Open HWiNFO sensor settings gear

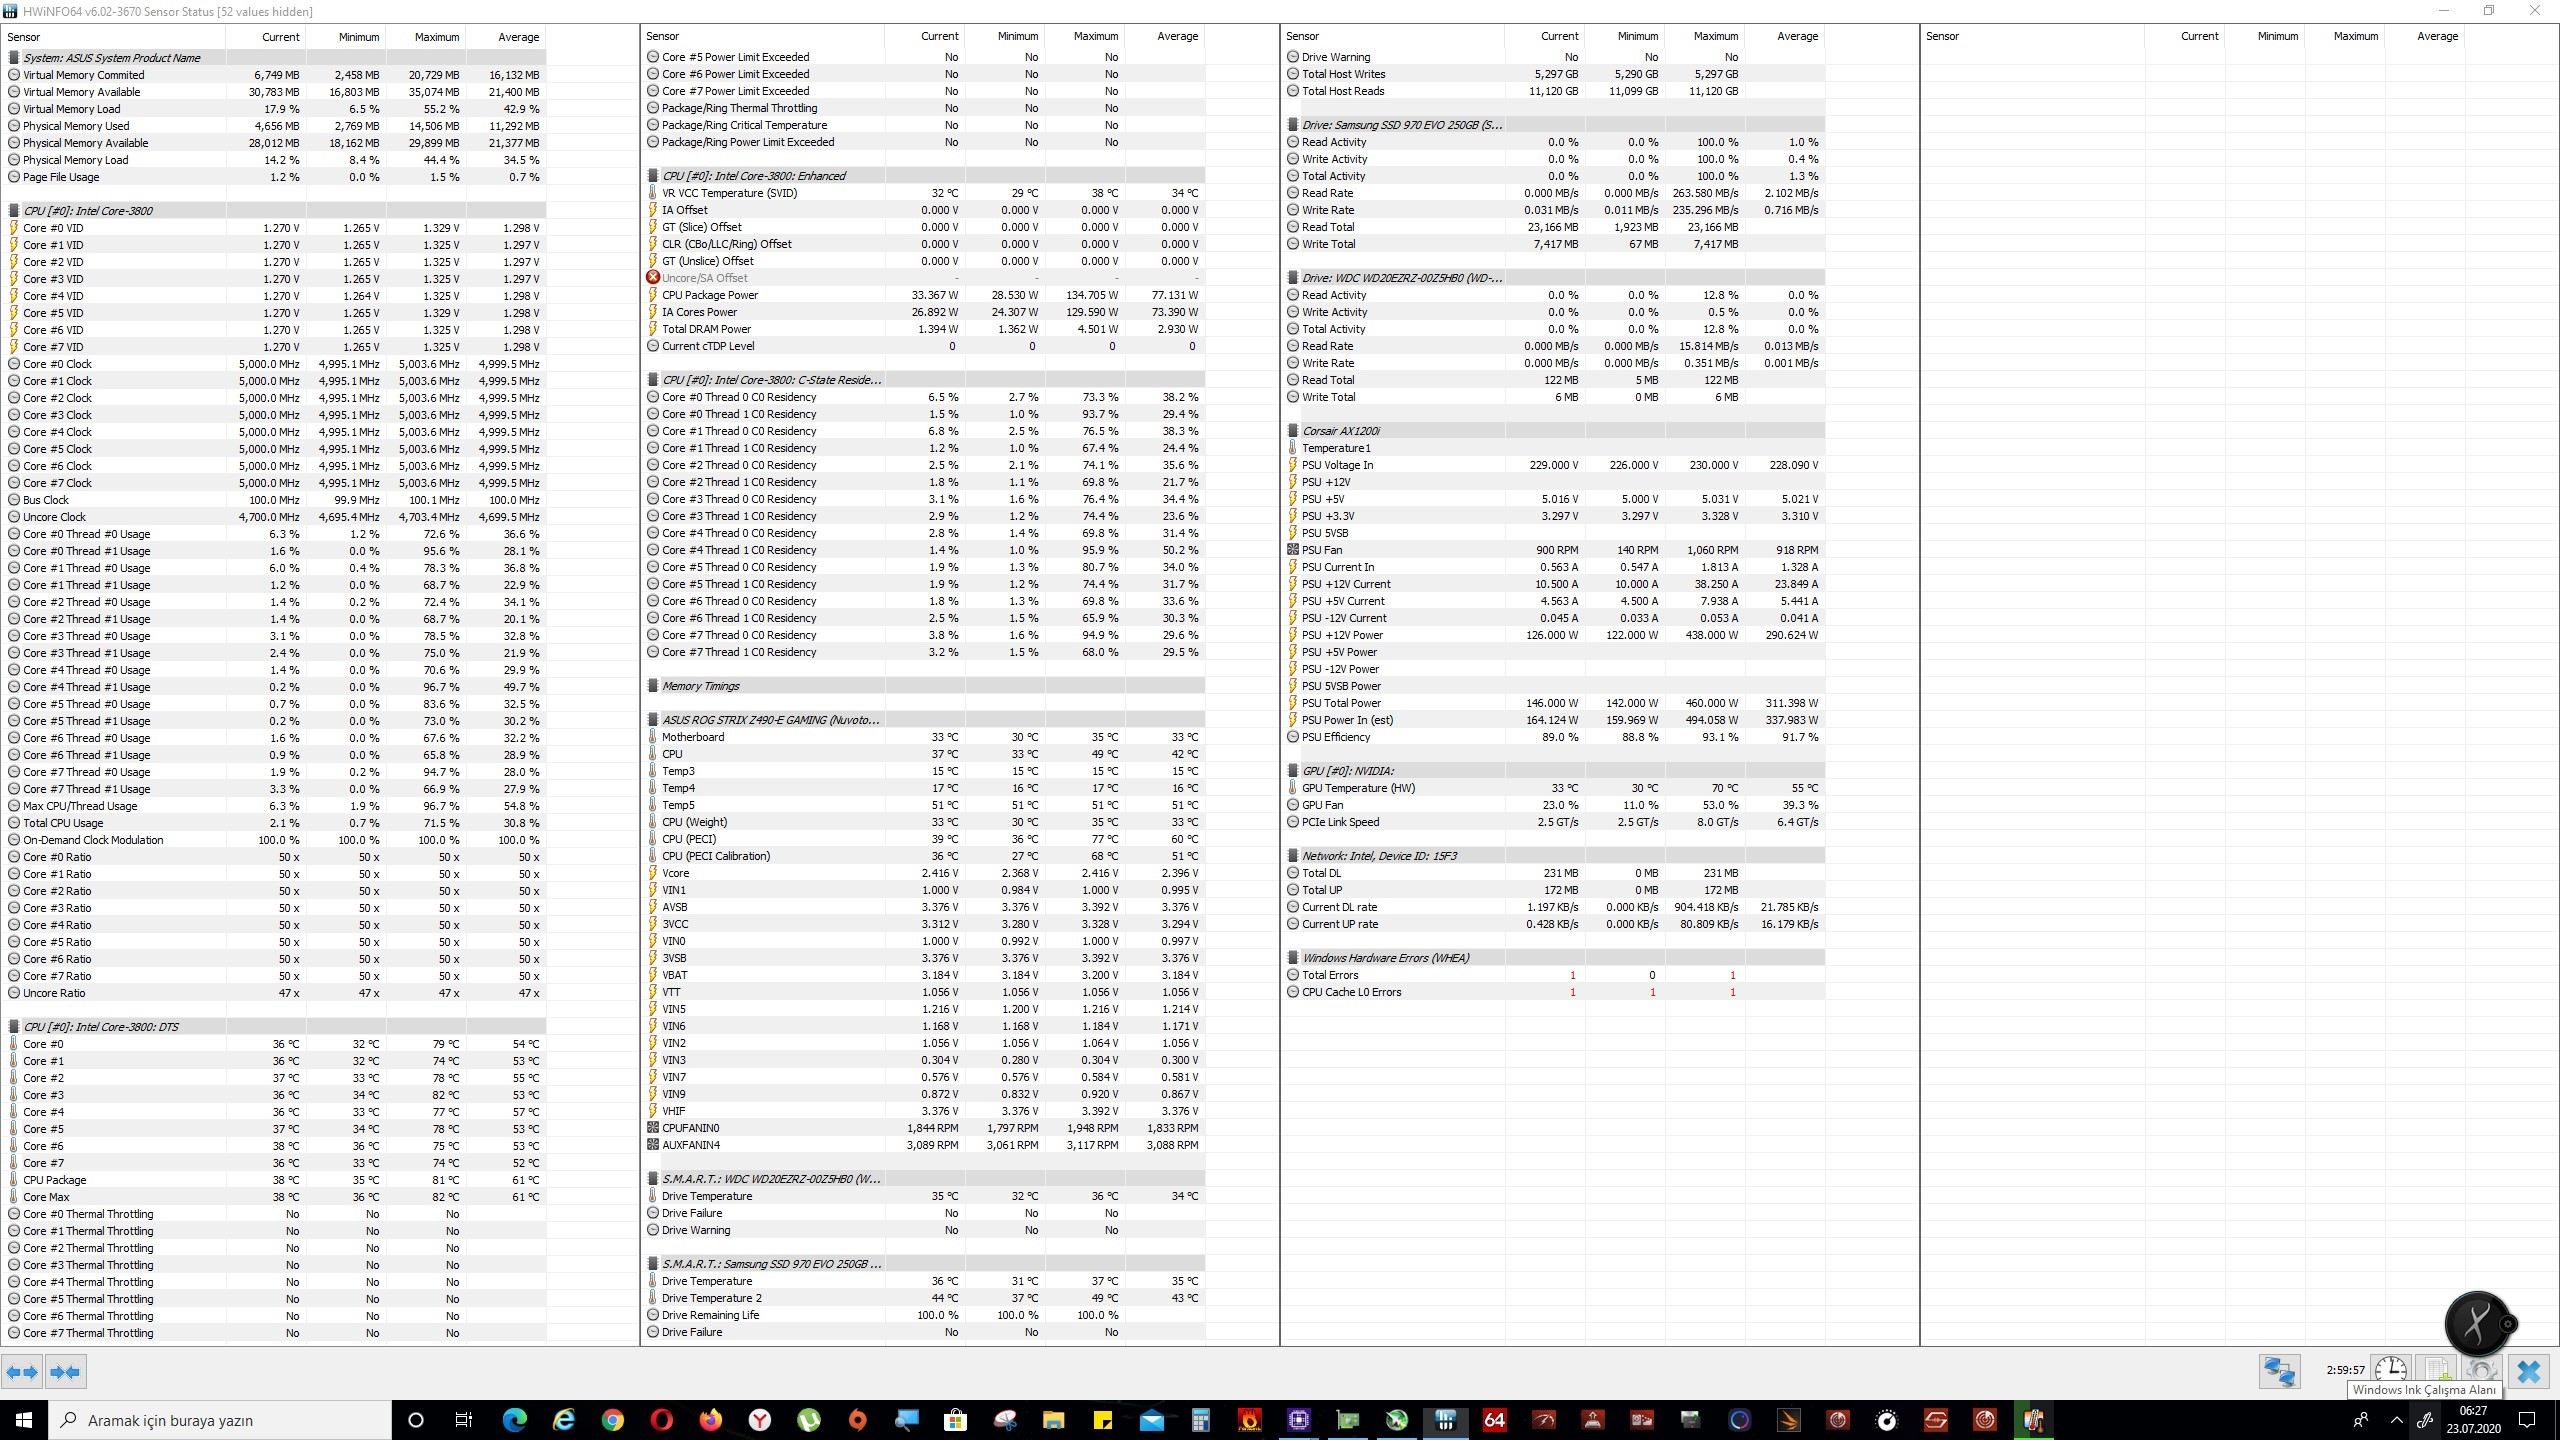click(x=2482, y=1371)
